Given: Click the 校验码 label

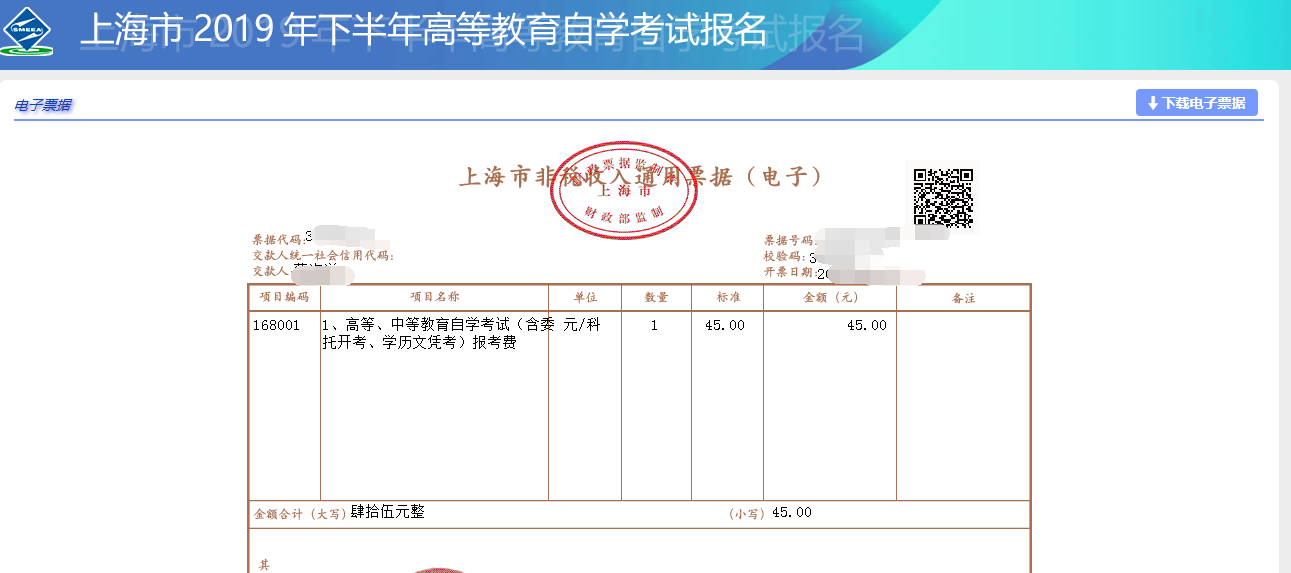Looking at the screenshot, I should point(784,257).
